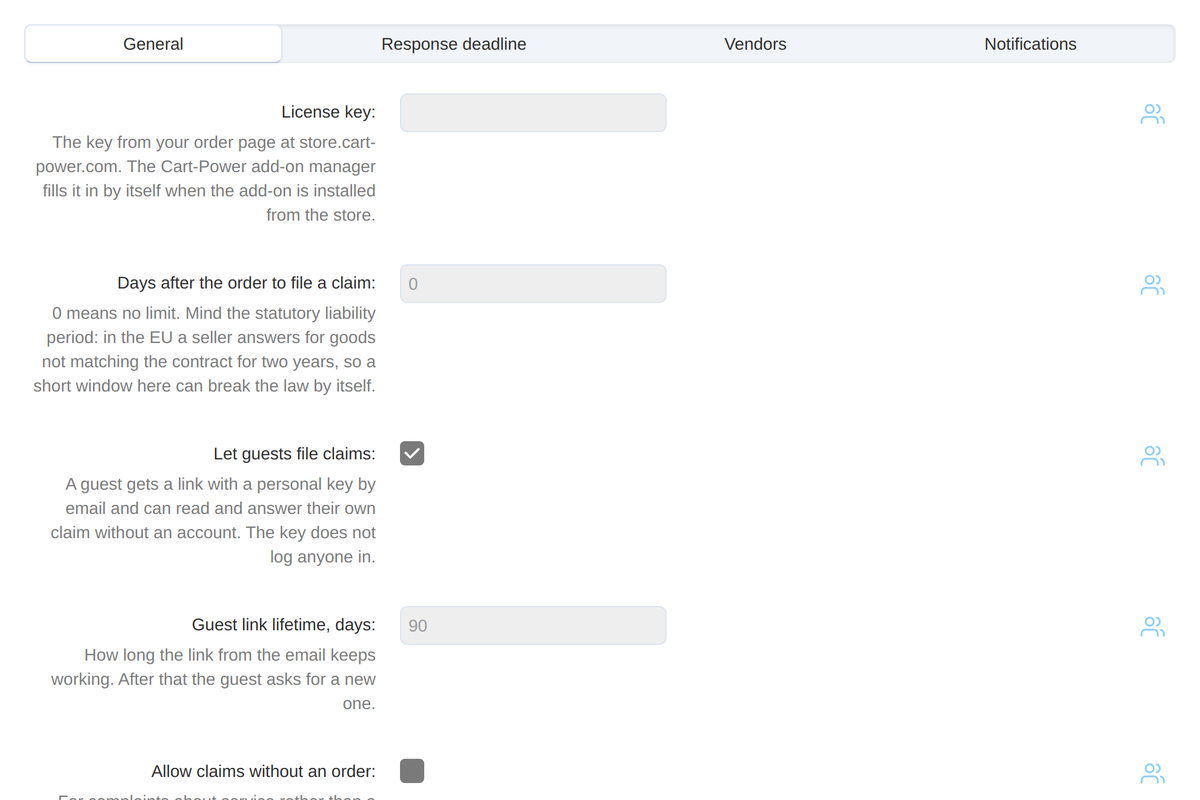Viewport: 1200px width, 800px height.
Task: Click the text starting "0 means no limit"
Action: (205, 349)
